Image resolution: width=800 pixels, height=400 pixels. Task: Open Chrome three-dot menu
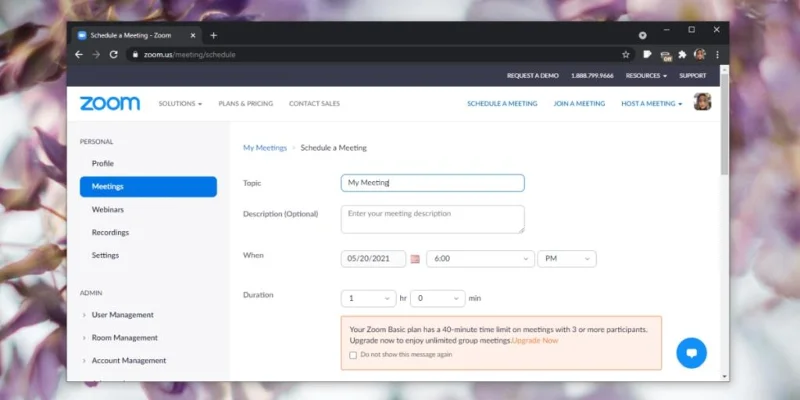click(717, 55)
